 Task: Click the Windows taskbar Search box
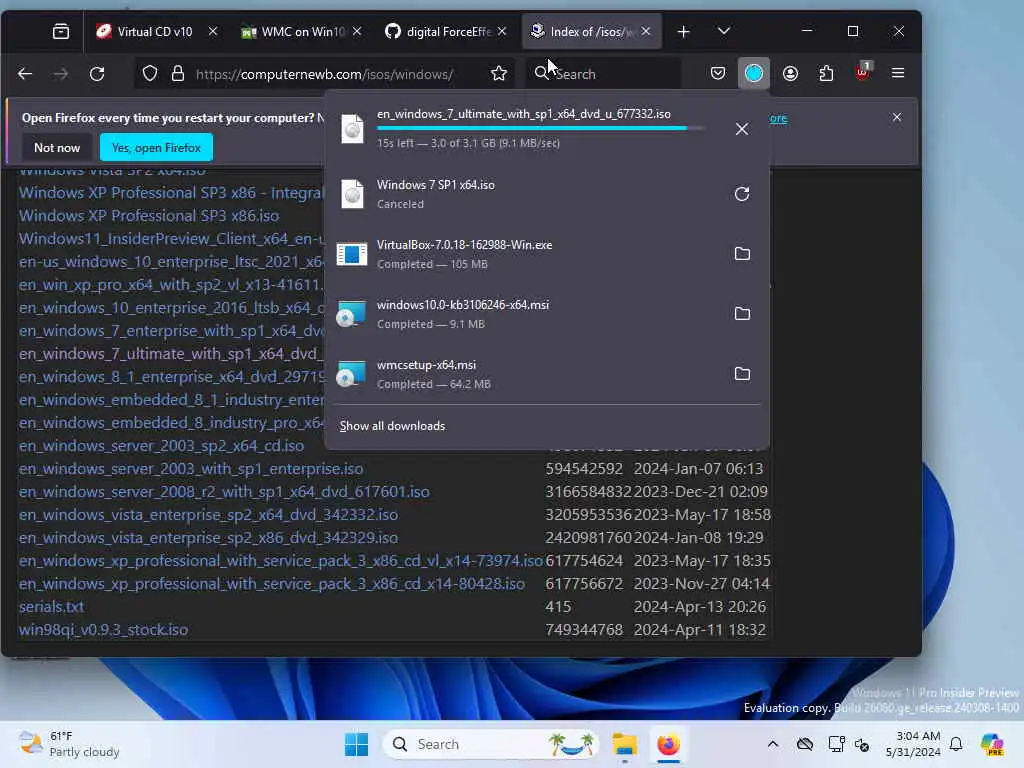point(491,744)
